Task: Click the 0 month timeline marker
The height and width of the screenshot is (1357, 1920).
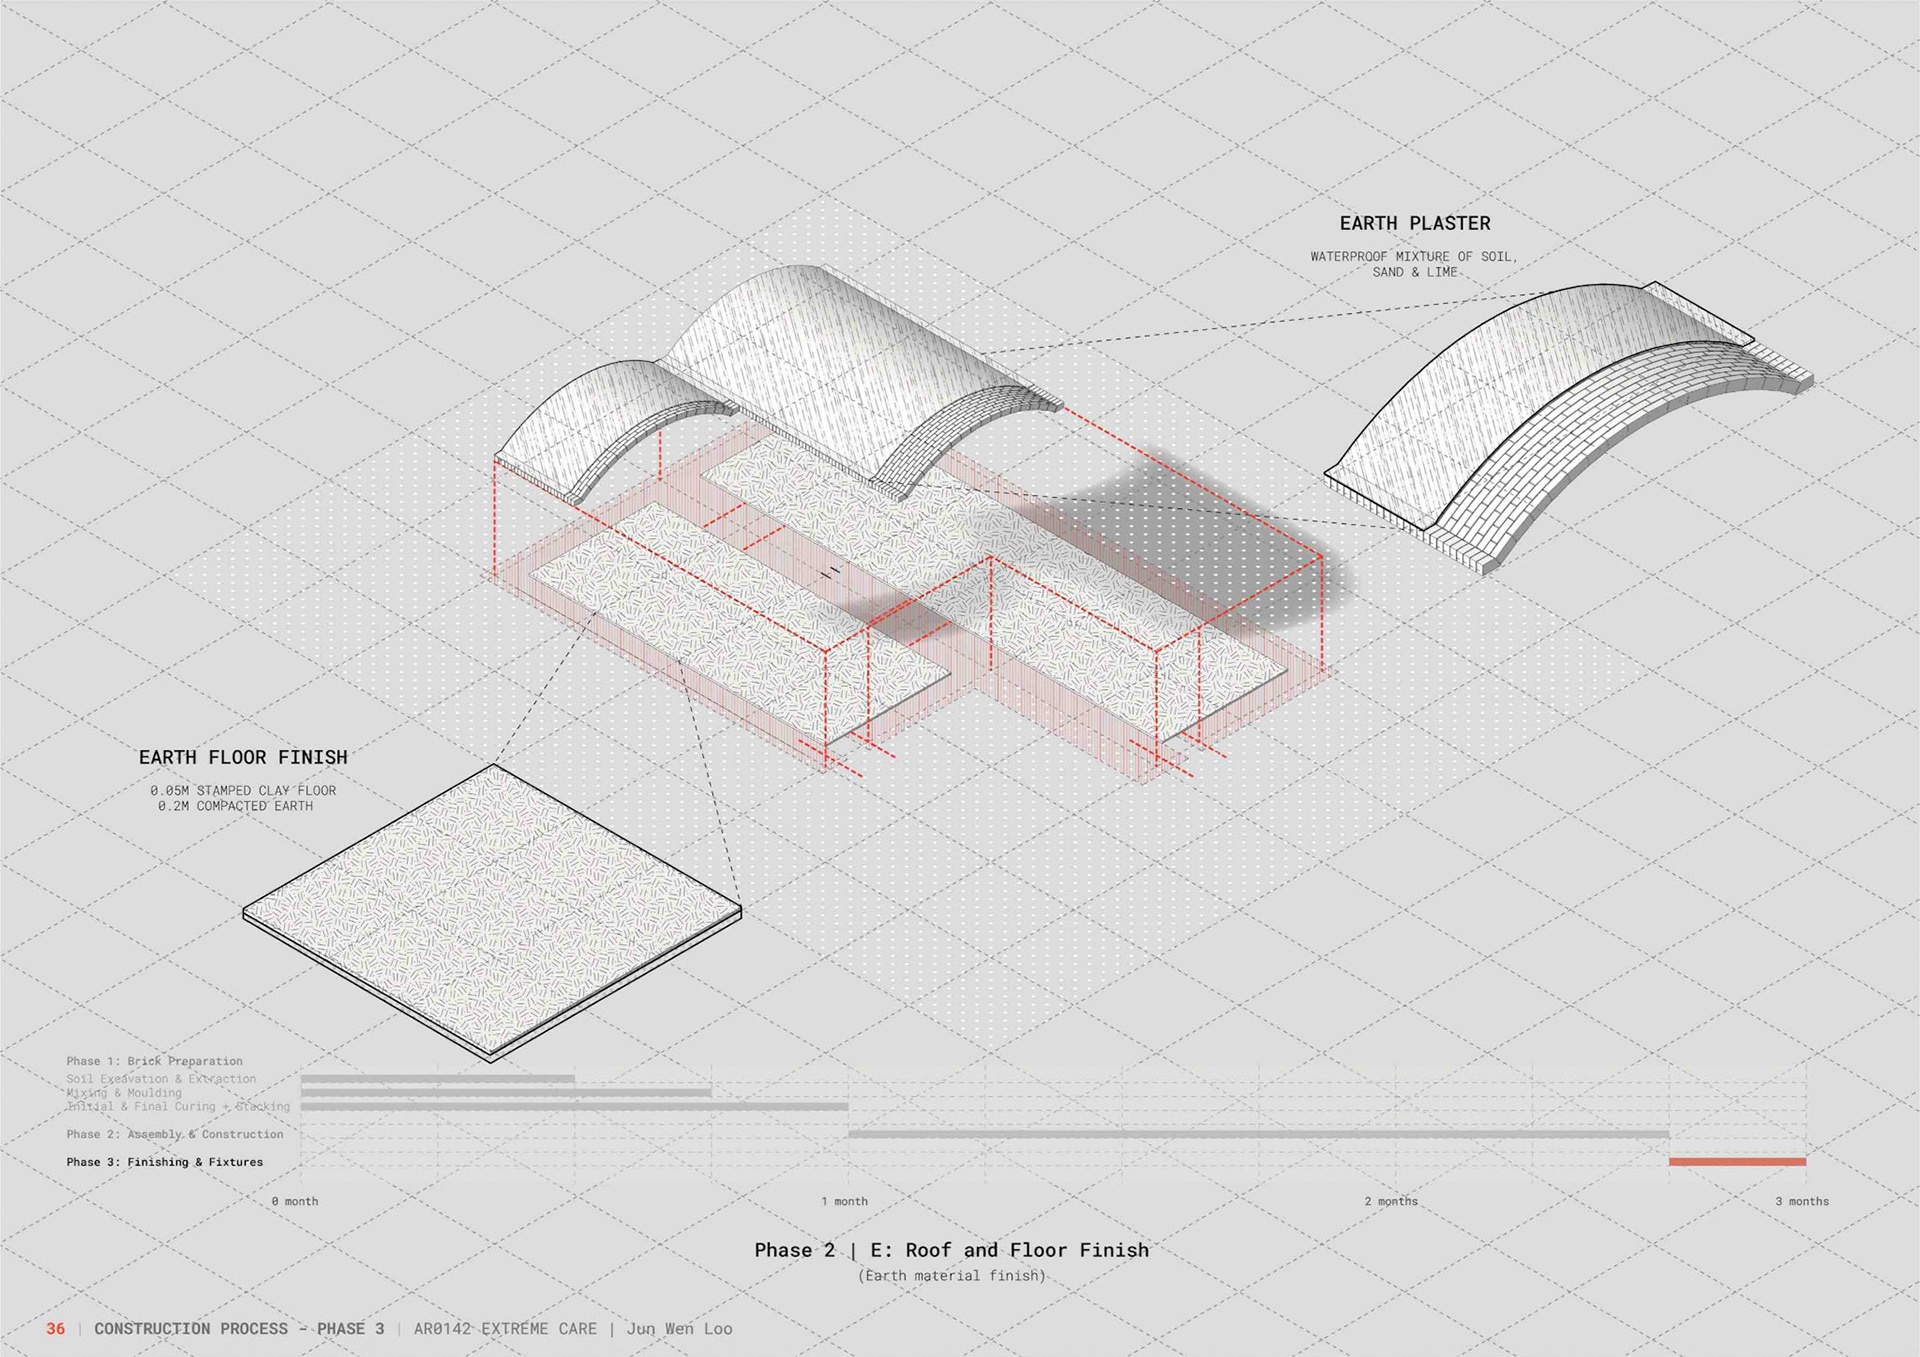Action: [295, 1201]
